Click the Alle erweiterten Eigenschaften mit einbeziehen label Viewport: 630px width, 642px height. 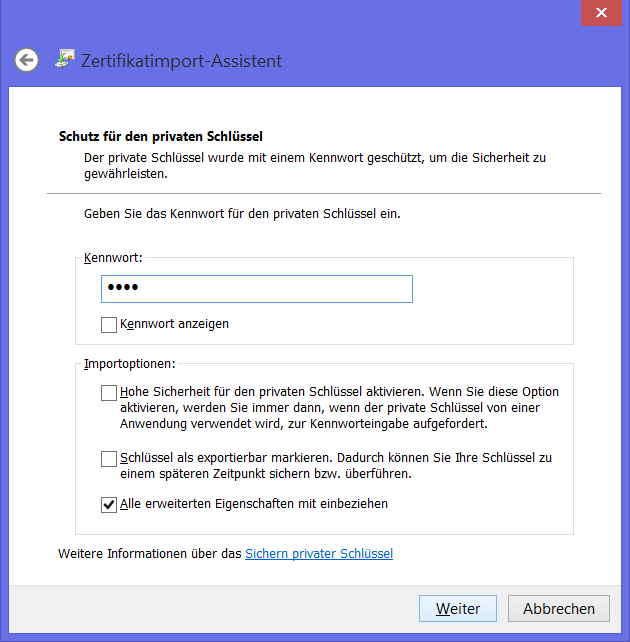tap(254, 504)
